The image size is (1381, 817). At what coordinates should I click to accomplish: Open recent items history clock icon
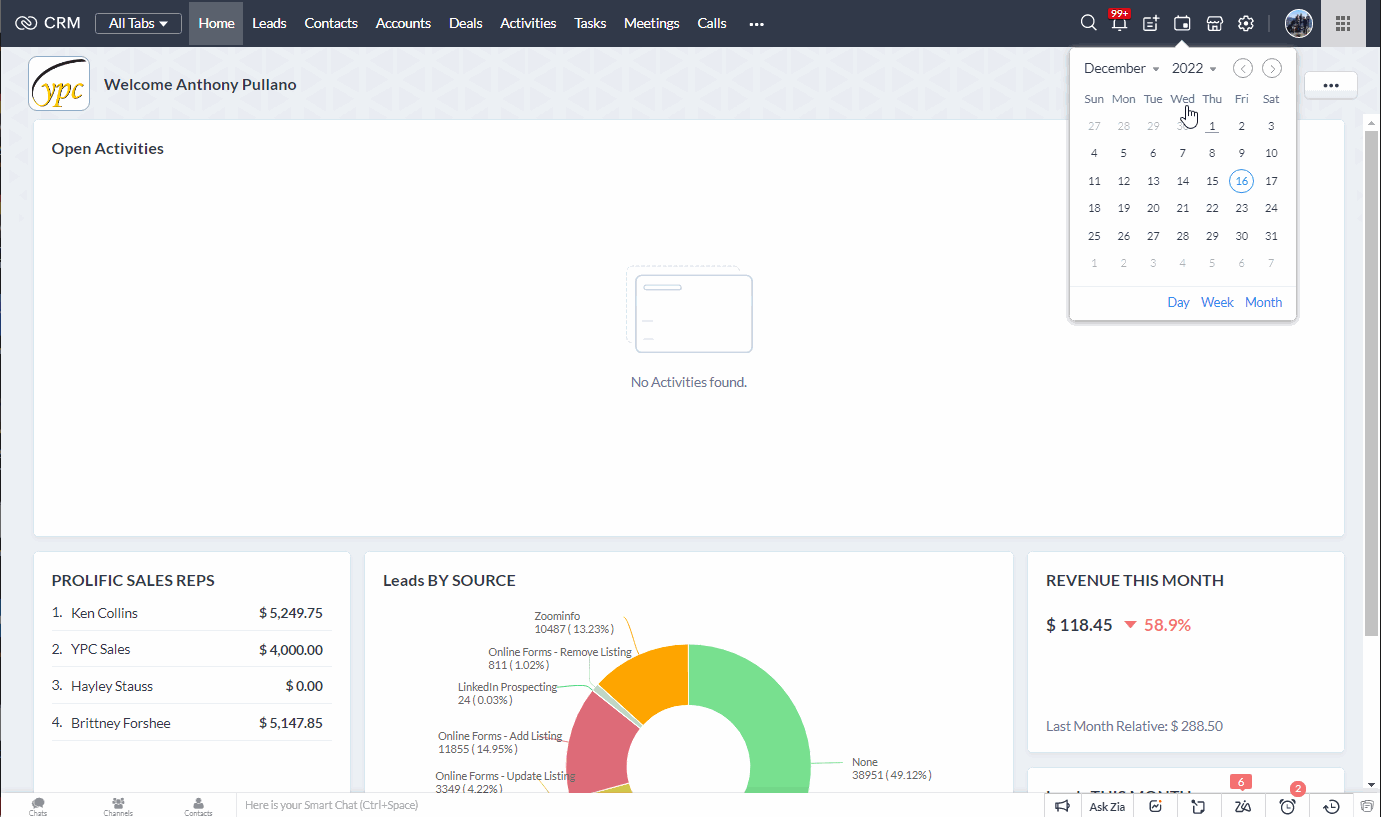point(1331,806)
